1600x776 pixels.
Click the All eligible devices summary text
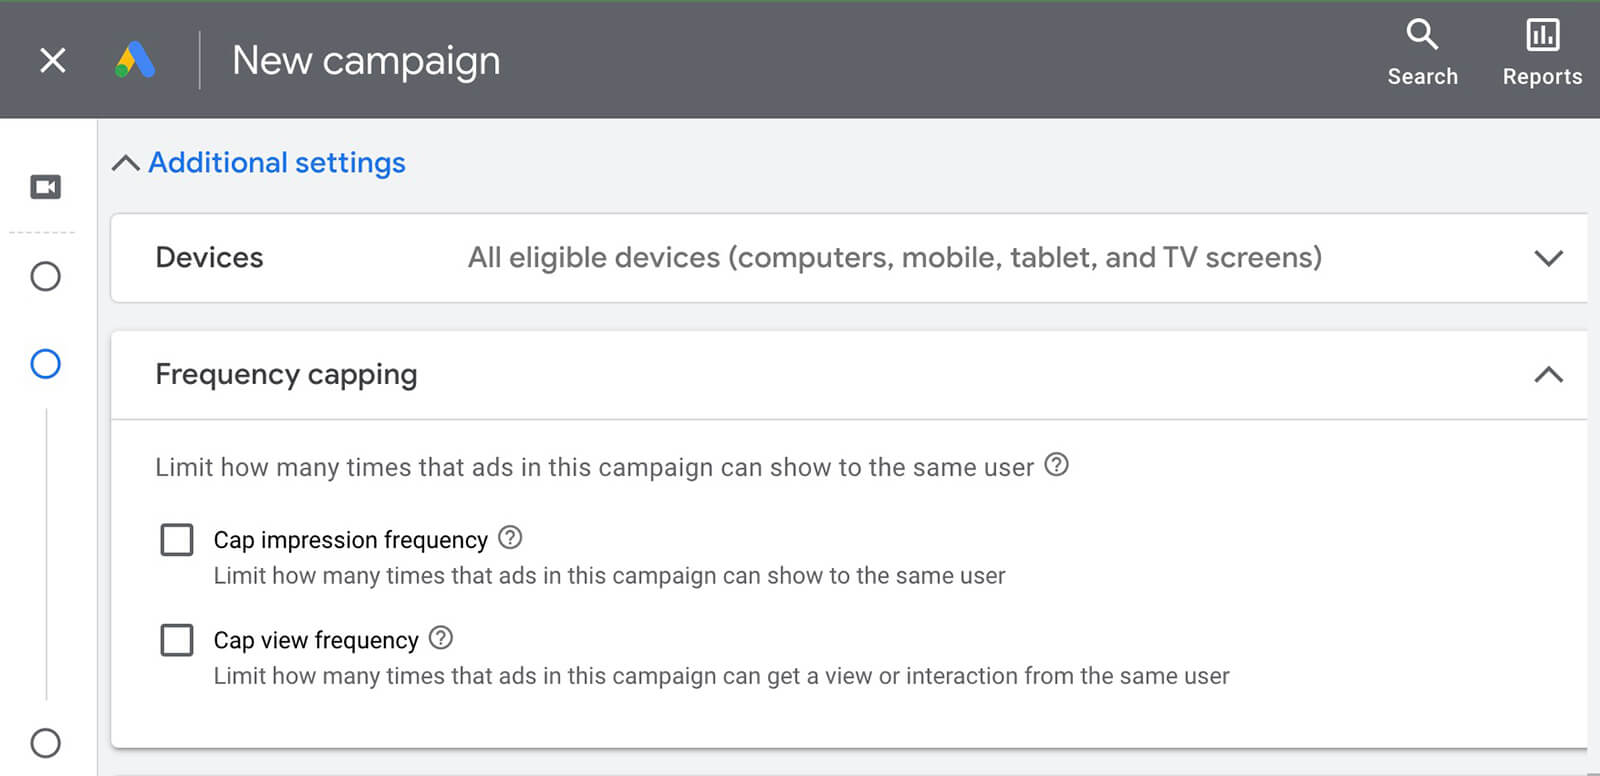[894, 258]
